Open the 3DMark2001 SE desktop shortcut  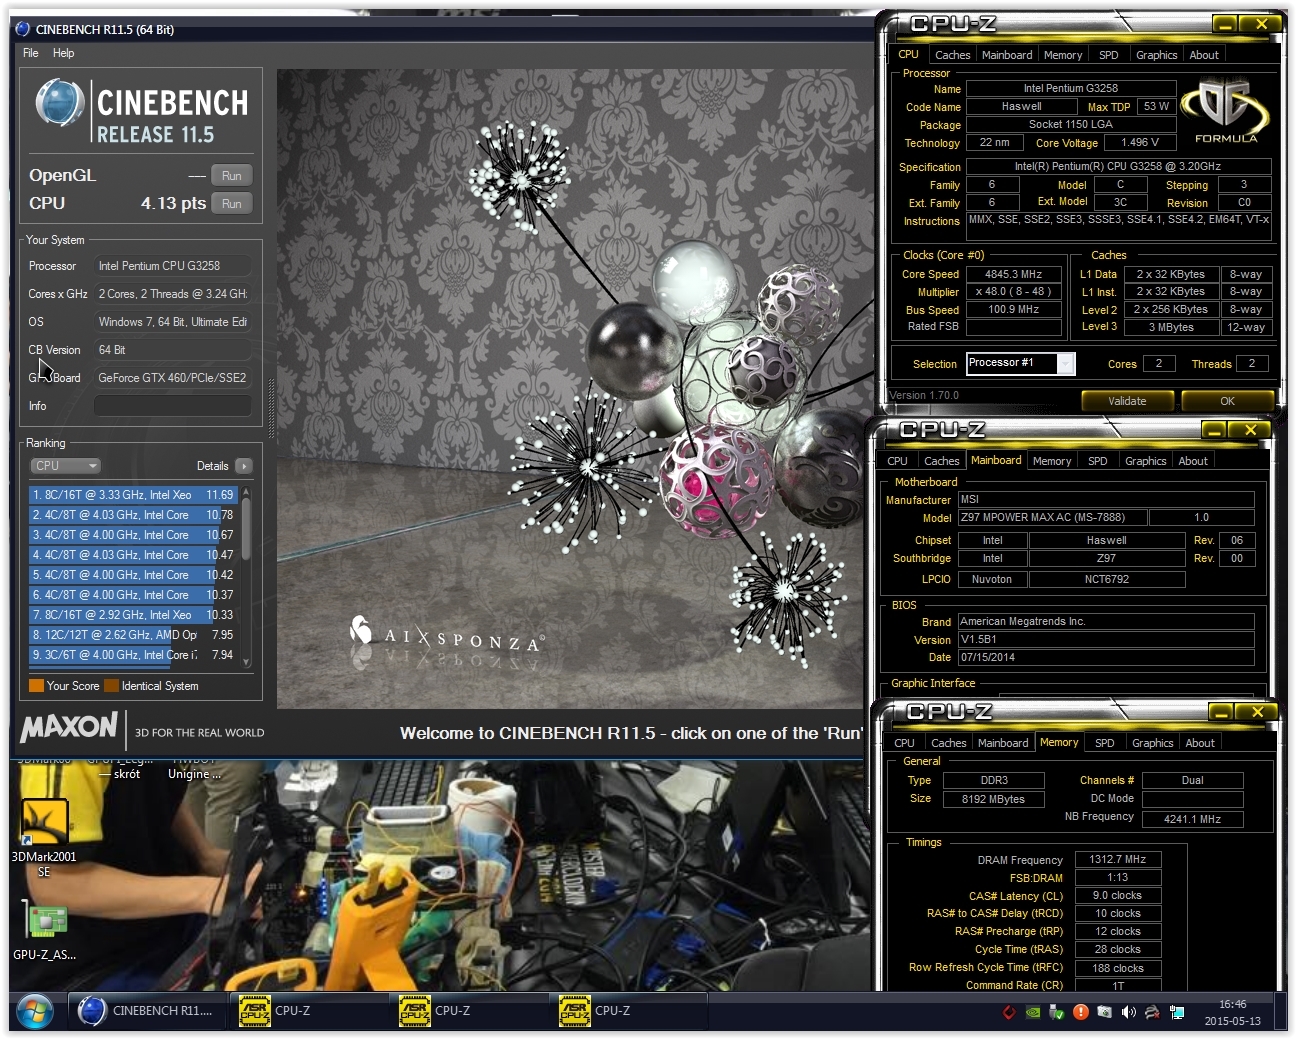44,838
